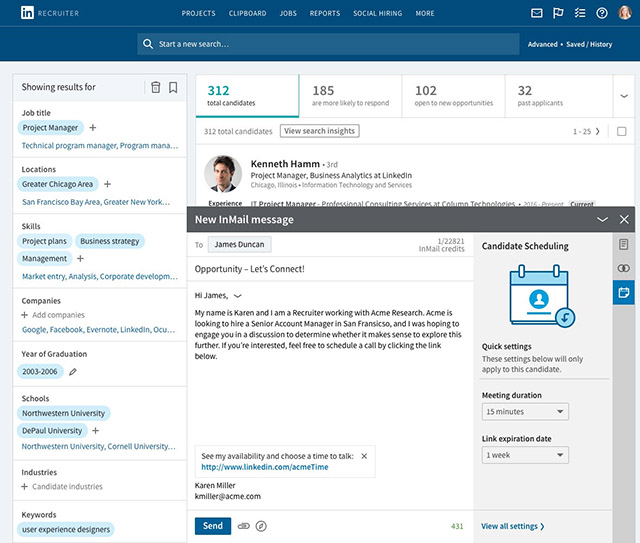Open the user profile avatar
The width and height of the screenshot is (640, 543).
click(x=624, y=13)
